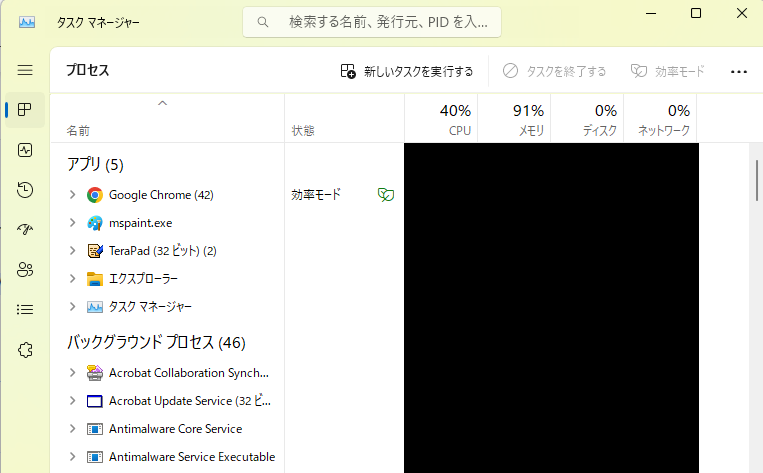The width and height of the screenshot is (763, 473).
Task: Click the アプリ (5) group heading
Action: pyautogui.click(x=95, y=164)
